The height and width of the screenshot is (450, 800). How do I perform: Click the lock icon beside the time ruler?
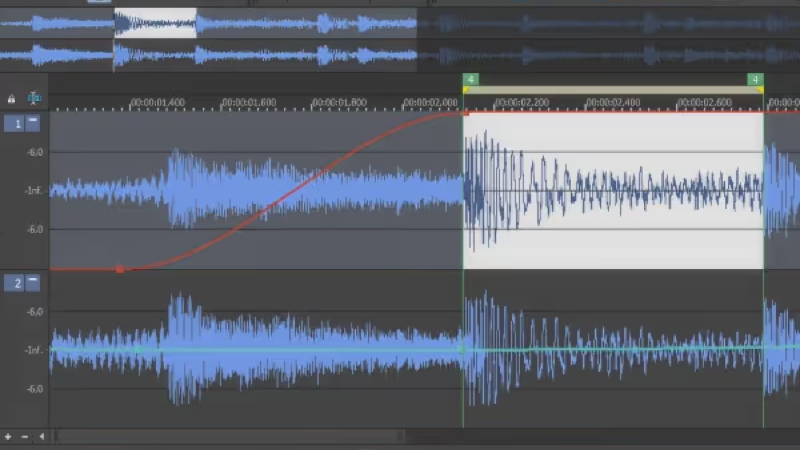[11, 99]
